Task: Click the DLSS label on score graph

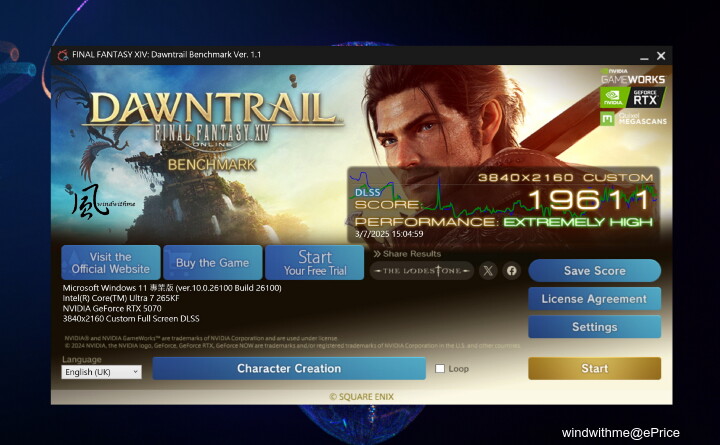Action: (367, 192)
